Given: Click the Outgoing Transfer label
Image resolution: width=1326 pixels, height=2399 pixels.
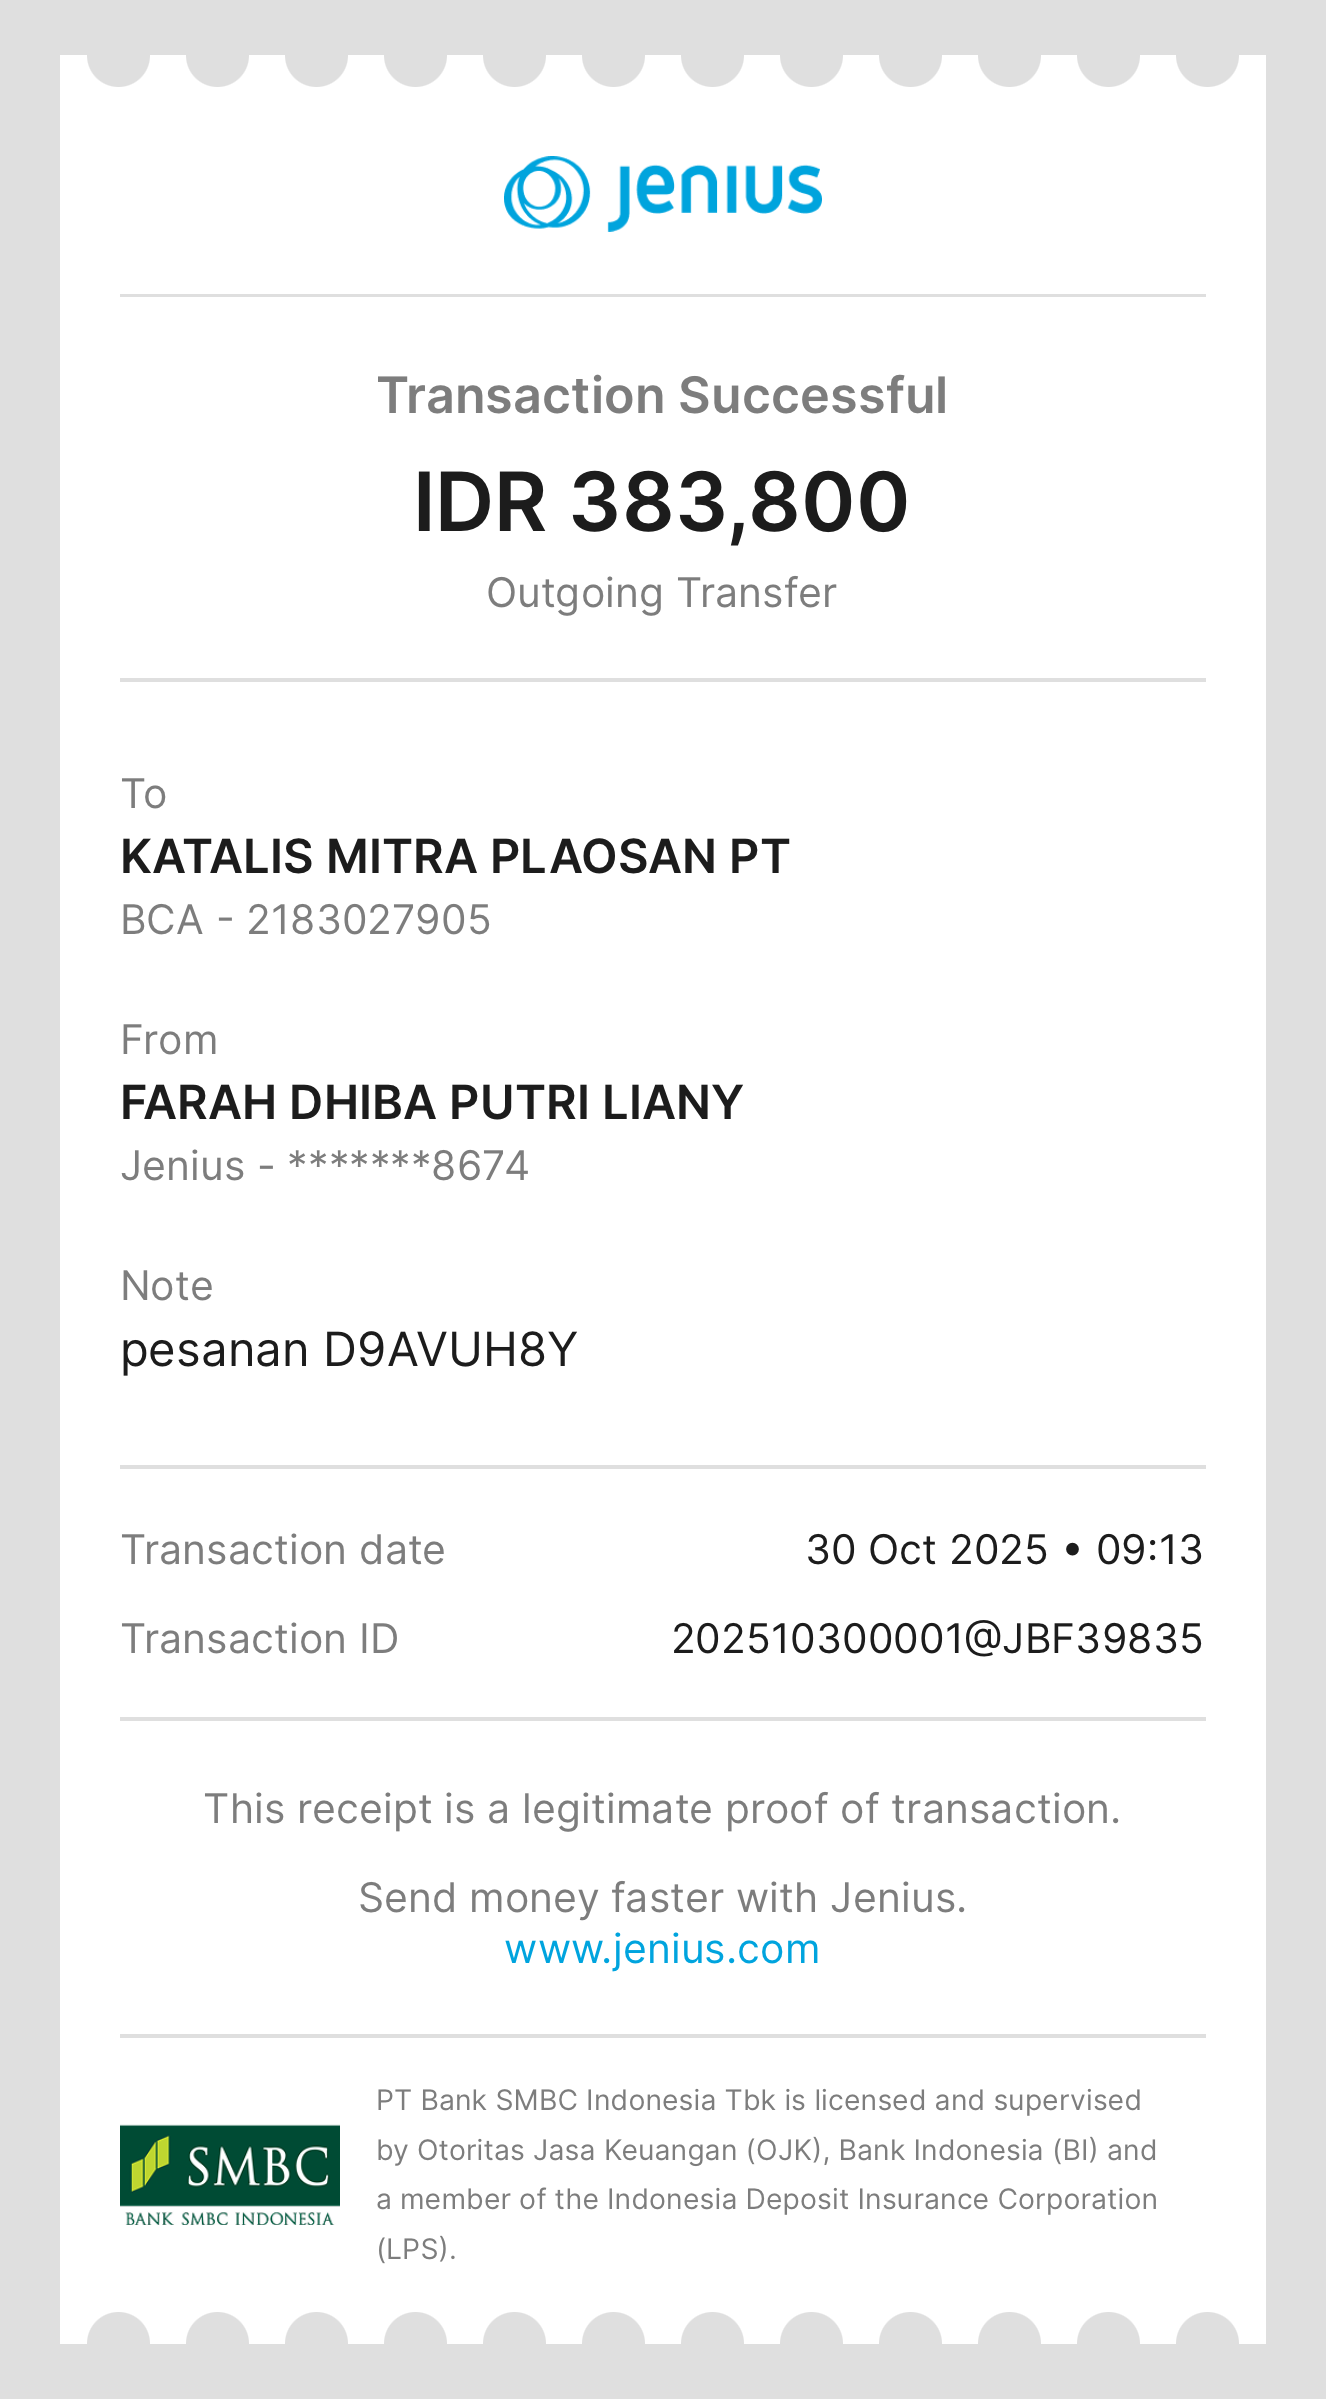Looking at the screenshot, I should (x=662, y=593).
